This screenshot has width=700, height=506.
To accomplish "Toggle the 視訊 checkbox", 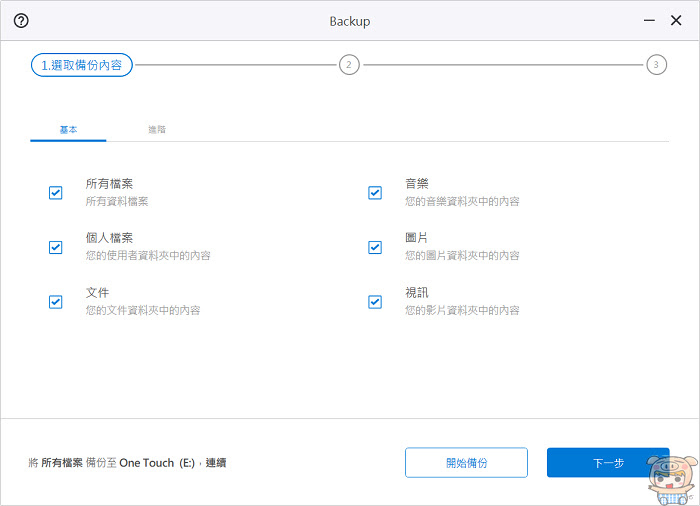I will (x=375, y=302).
